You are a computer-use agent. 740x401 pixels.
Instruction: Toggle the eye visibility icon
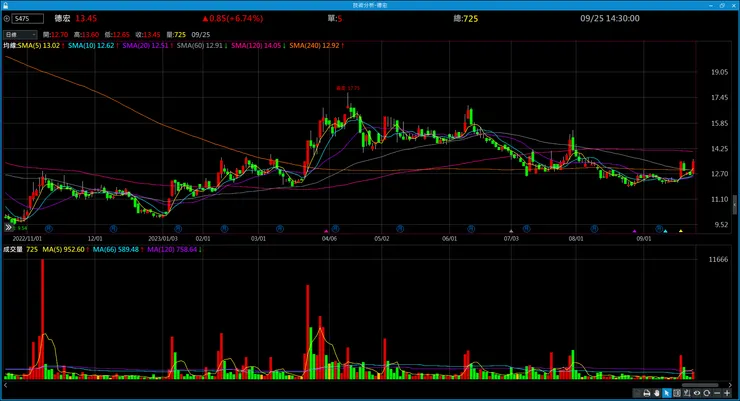click(697, 393)
